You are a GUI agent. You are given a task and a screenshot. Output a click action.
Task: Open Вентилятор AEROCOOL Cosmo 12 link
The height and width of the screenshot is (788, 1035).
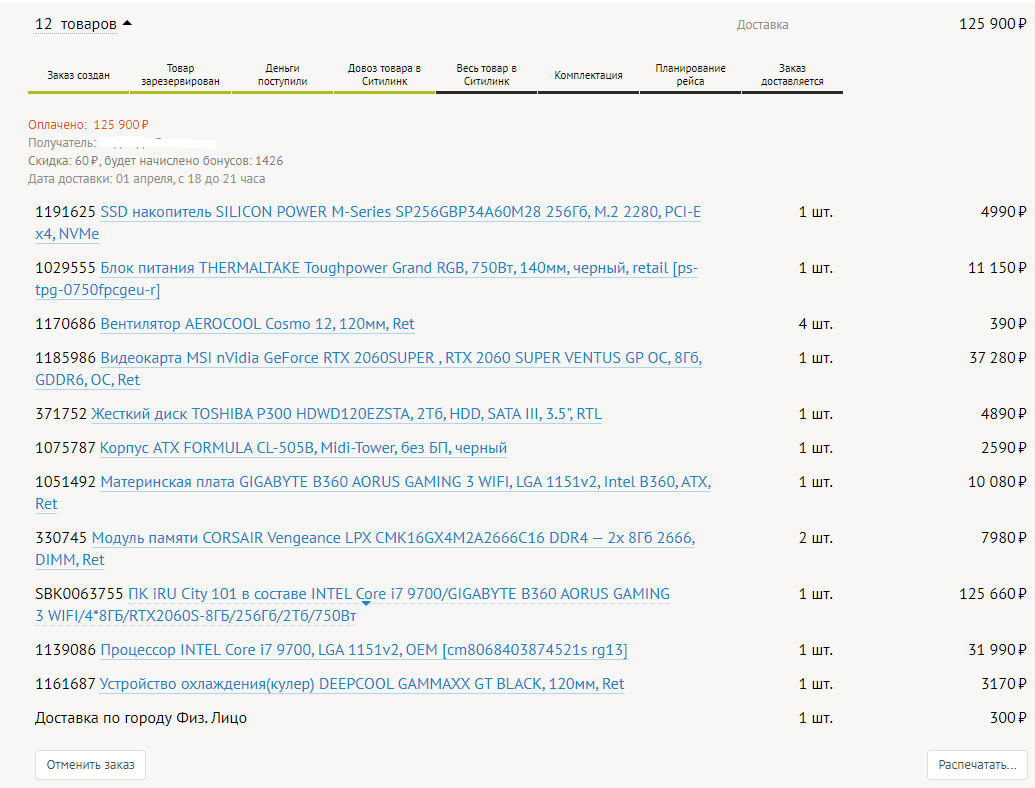[257, 324]
